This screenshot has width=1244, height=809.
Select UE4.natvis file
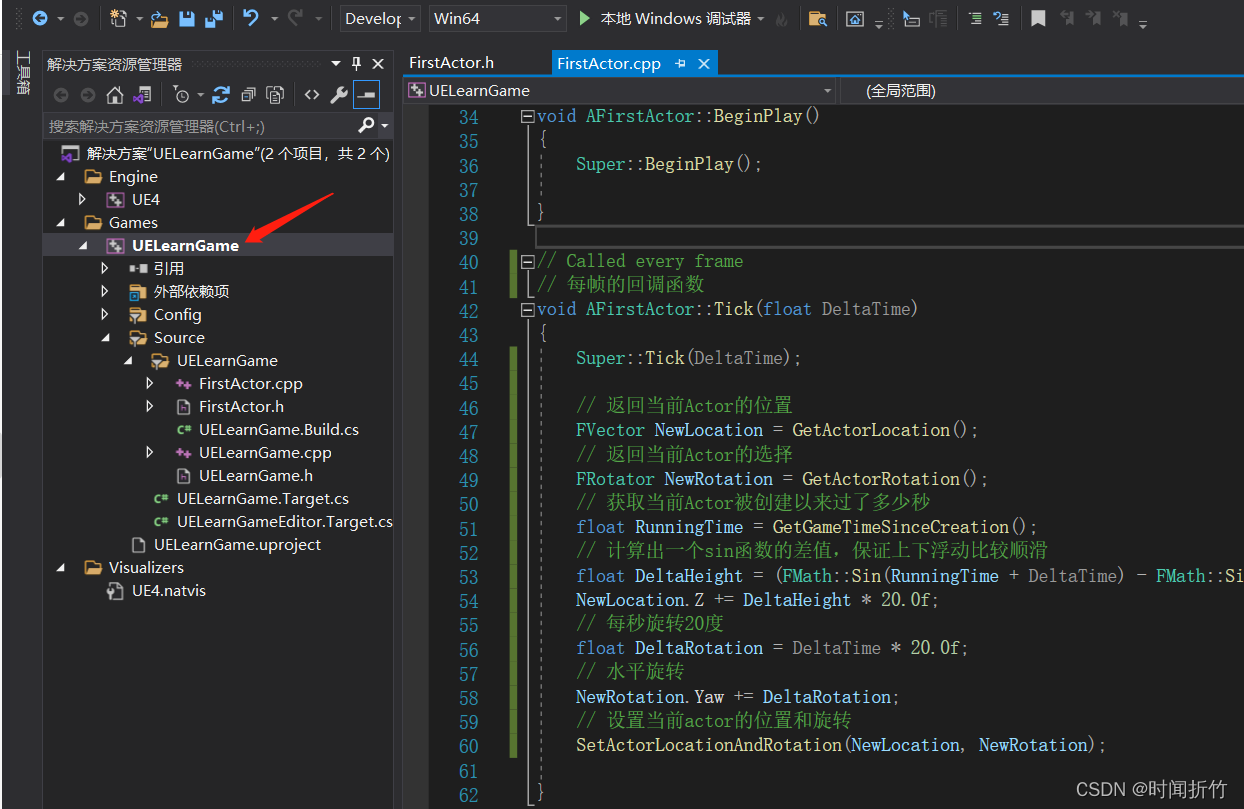tap(169, 590)
